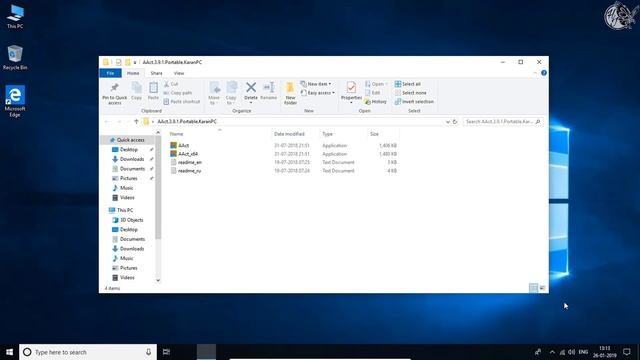Click the volume icon in tray
Screen dimensions: 640x360
pos(571,352)
